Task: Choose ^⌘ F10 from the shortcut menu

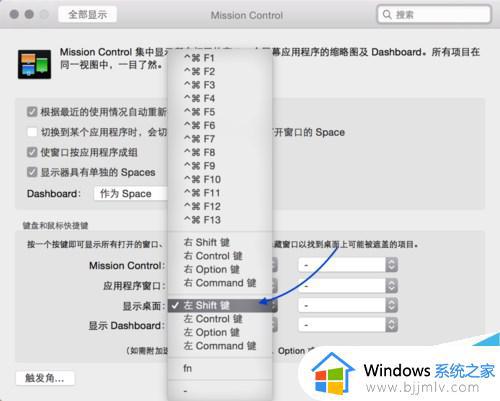Action: [x=220, y=179]
